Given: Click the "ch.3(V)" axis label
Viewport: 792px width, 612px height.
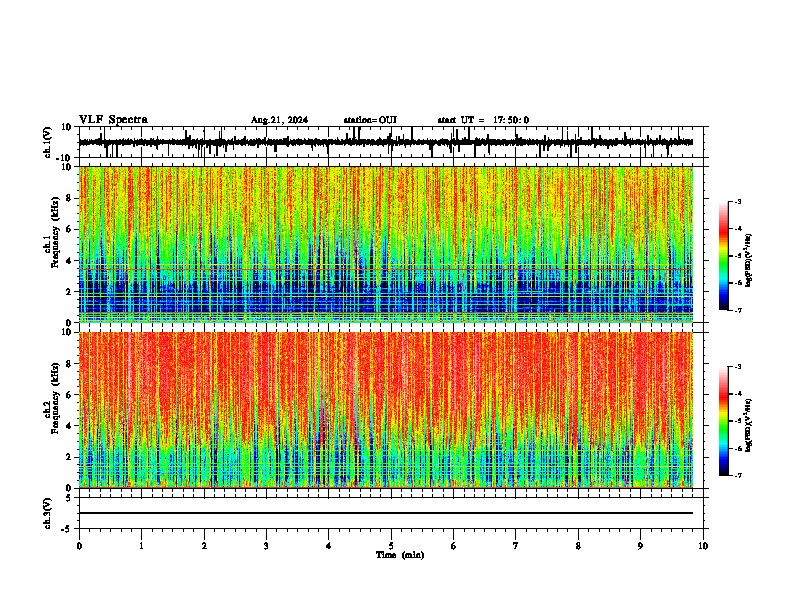Looking at the screenshot, I should tap(48, 513).
